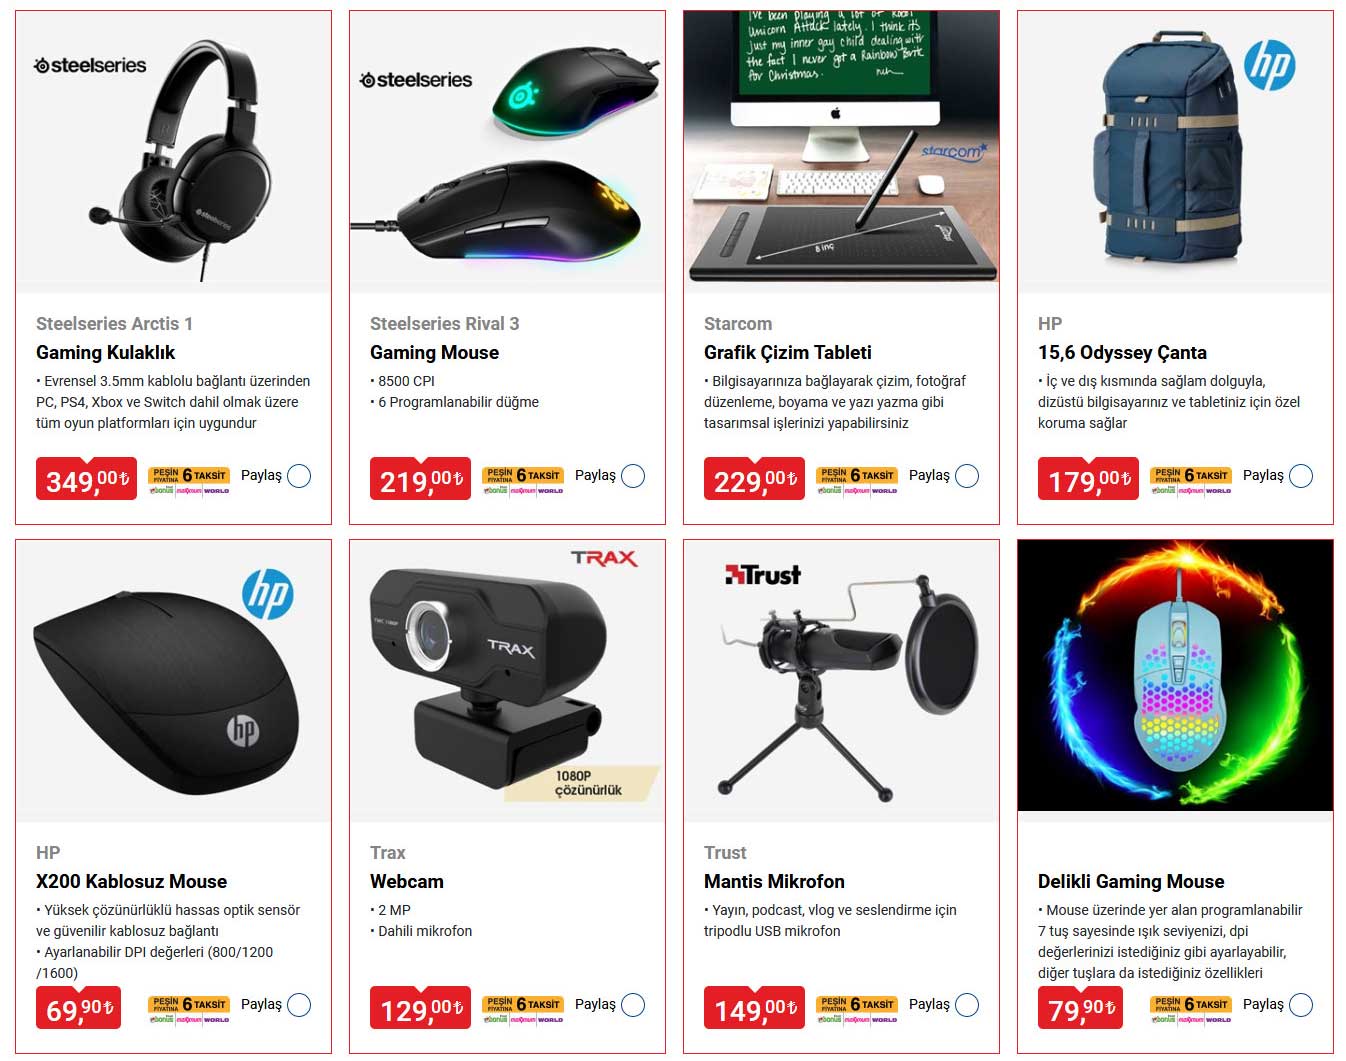Open the Grafik Çizim Tableti title link

788,352
